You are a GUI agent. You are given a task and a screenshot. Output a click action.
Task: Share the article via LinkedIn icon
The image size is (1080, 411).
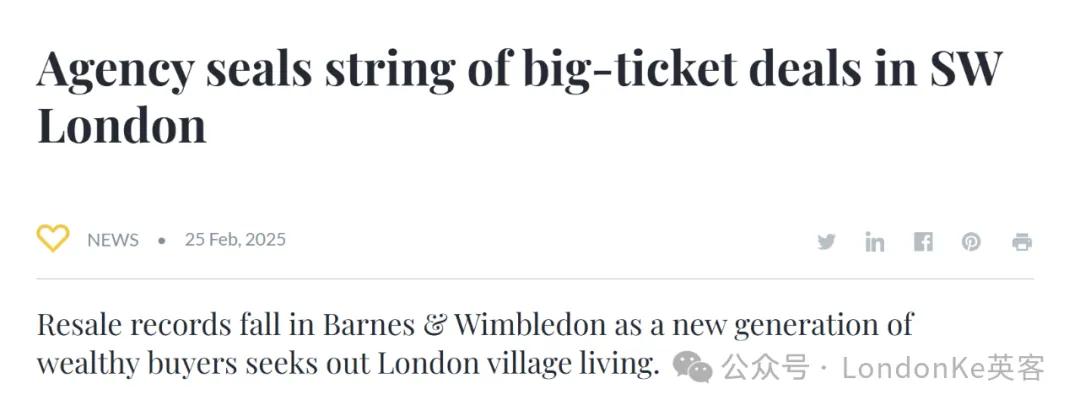875,242
